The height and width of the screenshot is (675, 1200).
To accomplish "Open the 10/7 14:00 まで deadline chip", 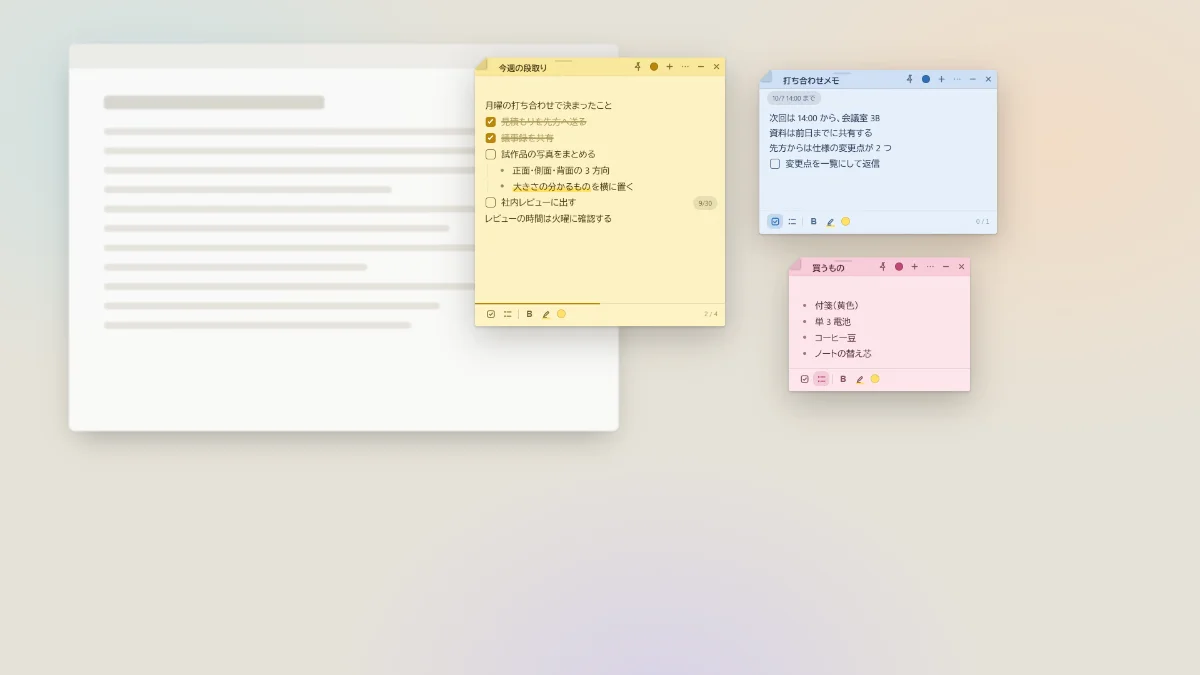I will point(794,98).
